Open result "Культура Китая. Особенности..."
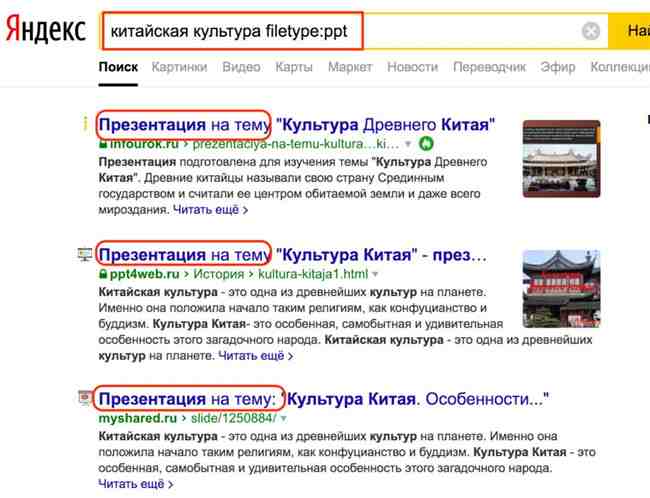The width and height of the screenshot is (650, 498). pyautogui.click(x=324, y=399)
